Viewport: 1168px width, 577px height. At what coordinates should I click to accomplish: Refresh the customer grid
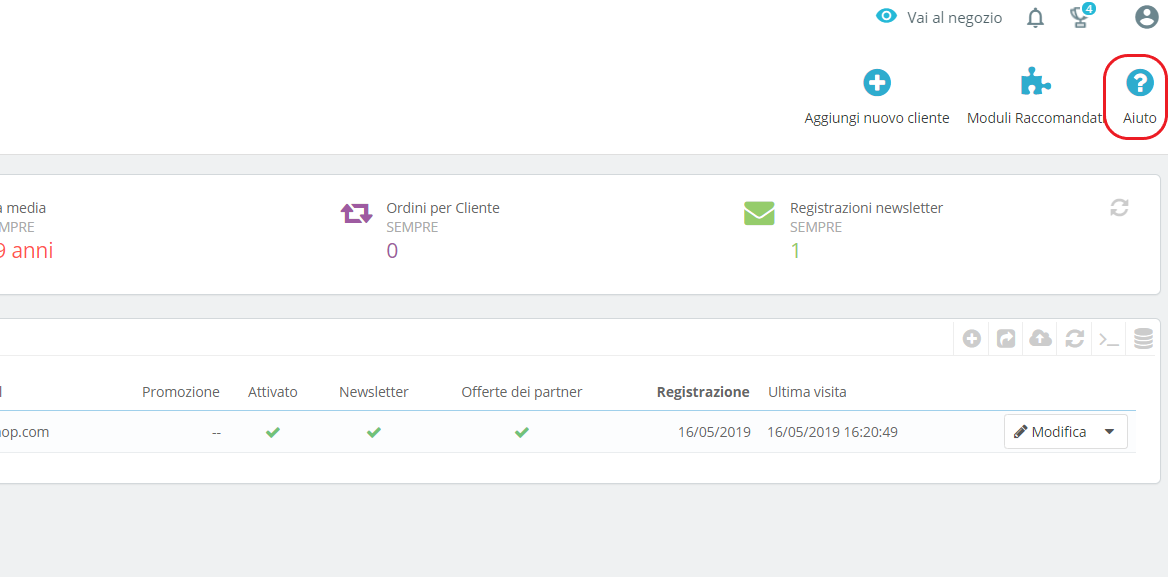click(1074, 338)
